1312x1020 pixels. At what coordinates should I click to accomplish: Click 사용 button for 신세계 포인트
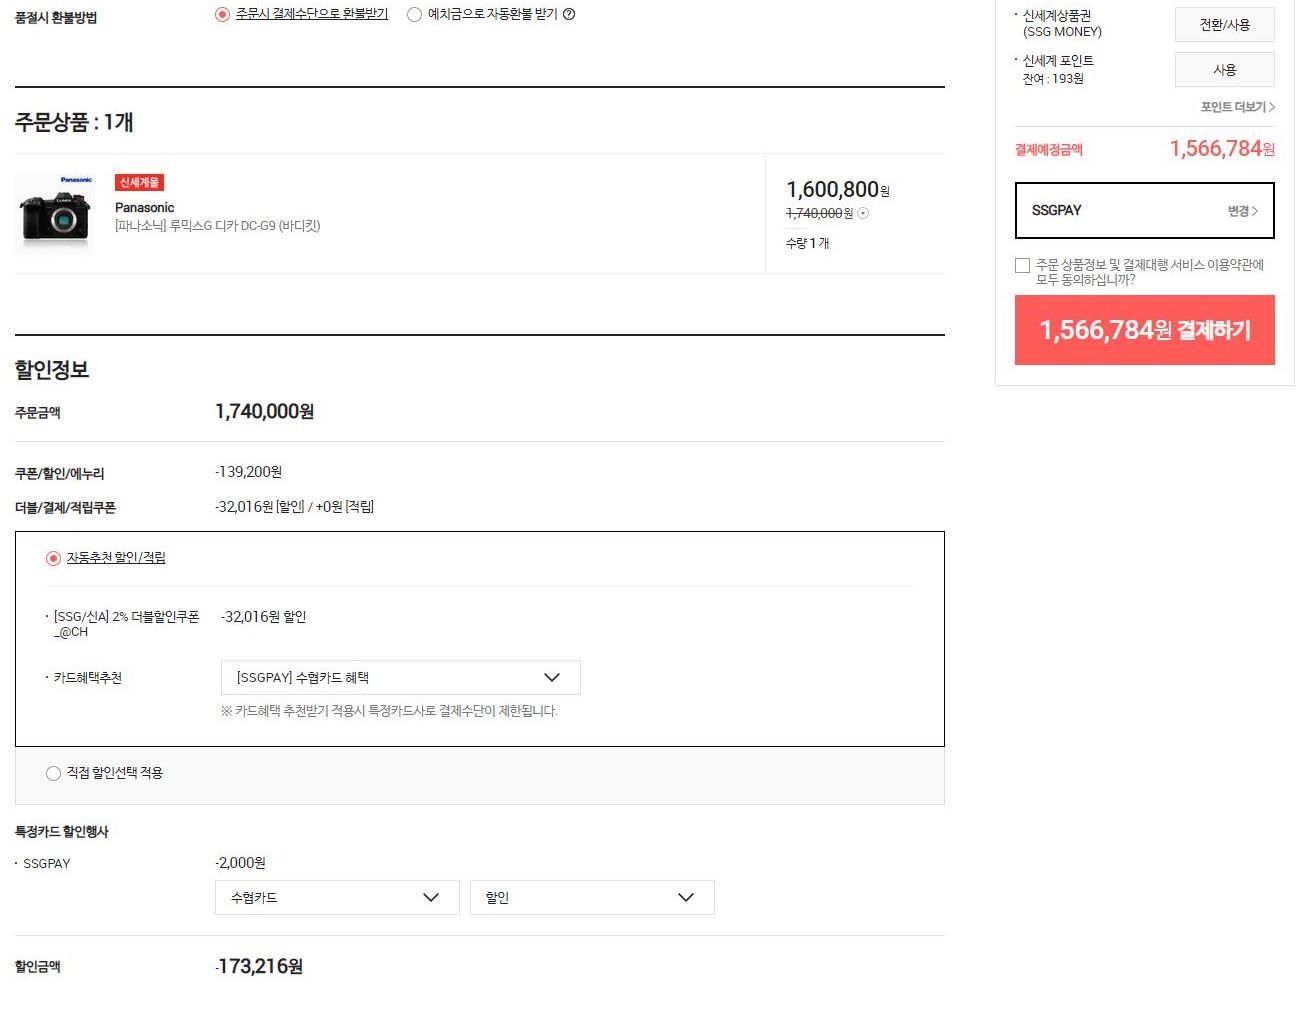(x=1224, y=69)
